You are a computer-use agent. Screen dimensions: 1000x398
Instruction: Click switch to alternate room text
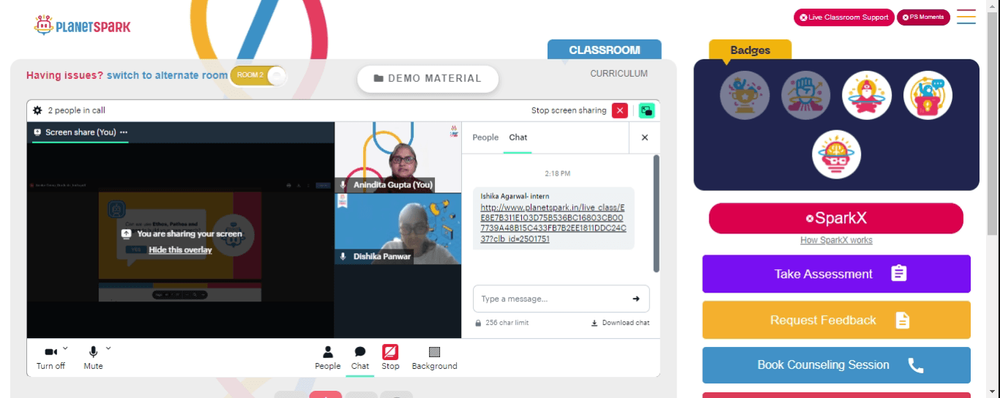point(167,75)
